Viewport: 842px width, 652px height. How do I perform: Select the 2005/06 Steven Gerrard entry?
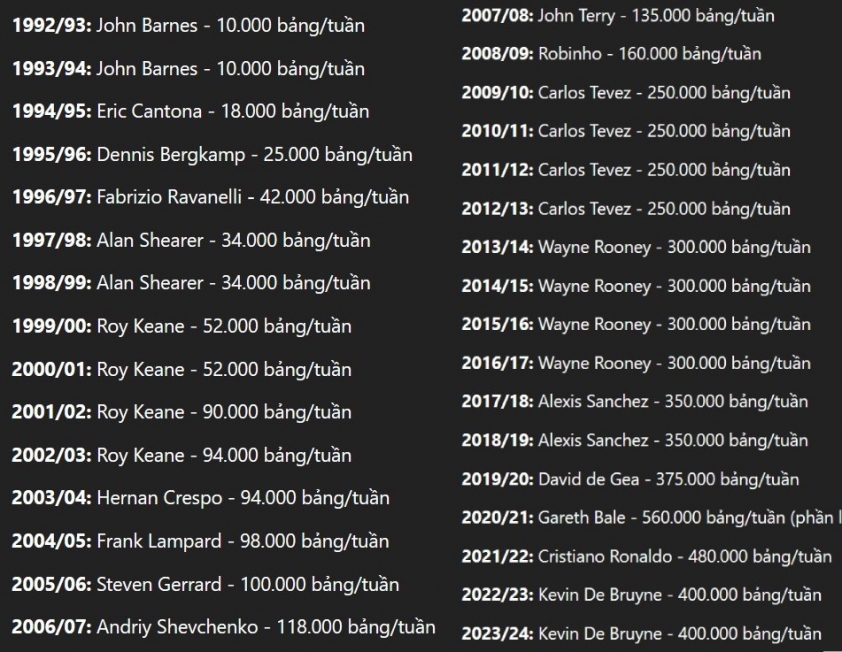[206, 584]
